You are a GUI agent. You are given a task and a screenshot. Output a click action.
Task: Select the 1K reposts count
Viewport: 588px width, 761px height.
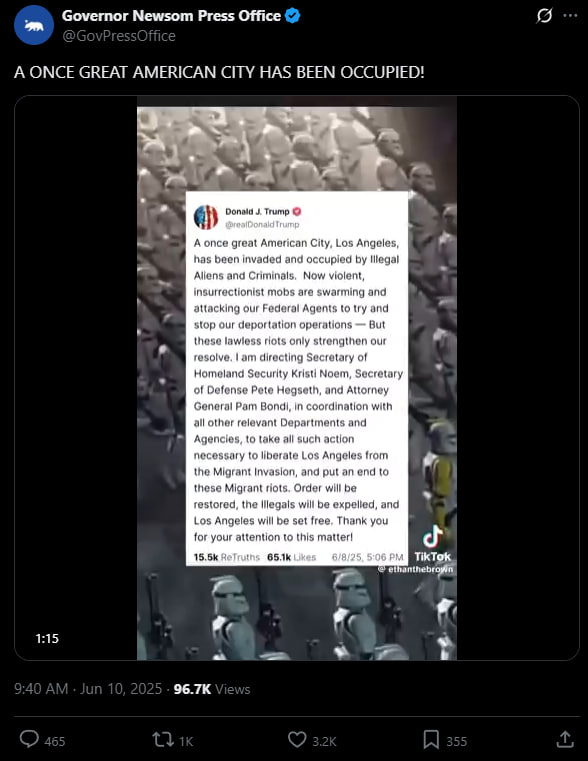(186, 742)
